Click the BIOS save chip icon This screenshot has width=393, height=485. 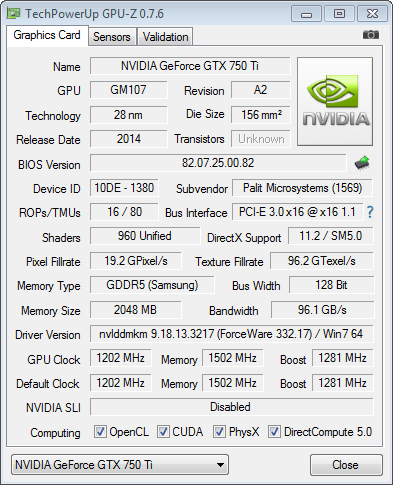pyautogui.click(x=362, y=163)
